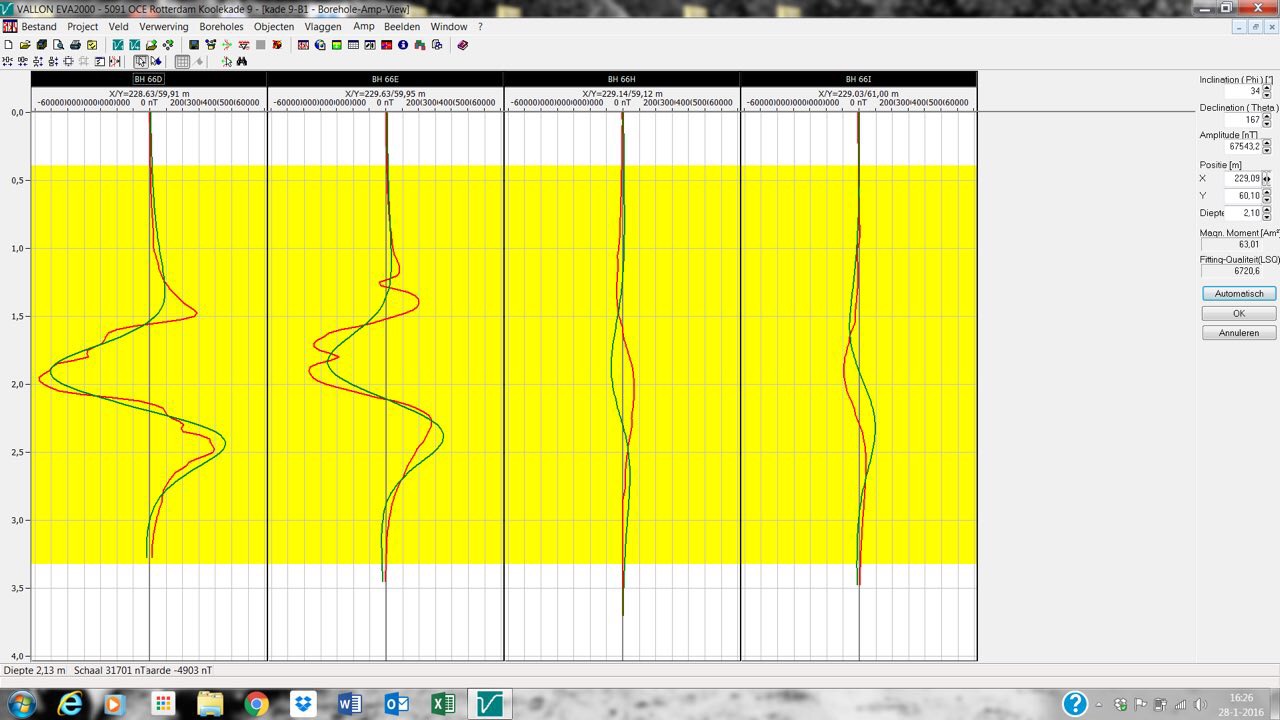Click the blue Info icon in toolbar
The height and width of the screenshot is (720, 1280).
point(403,45)
